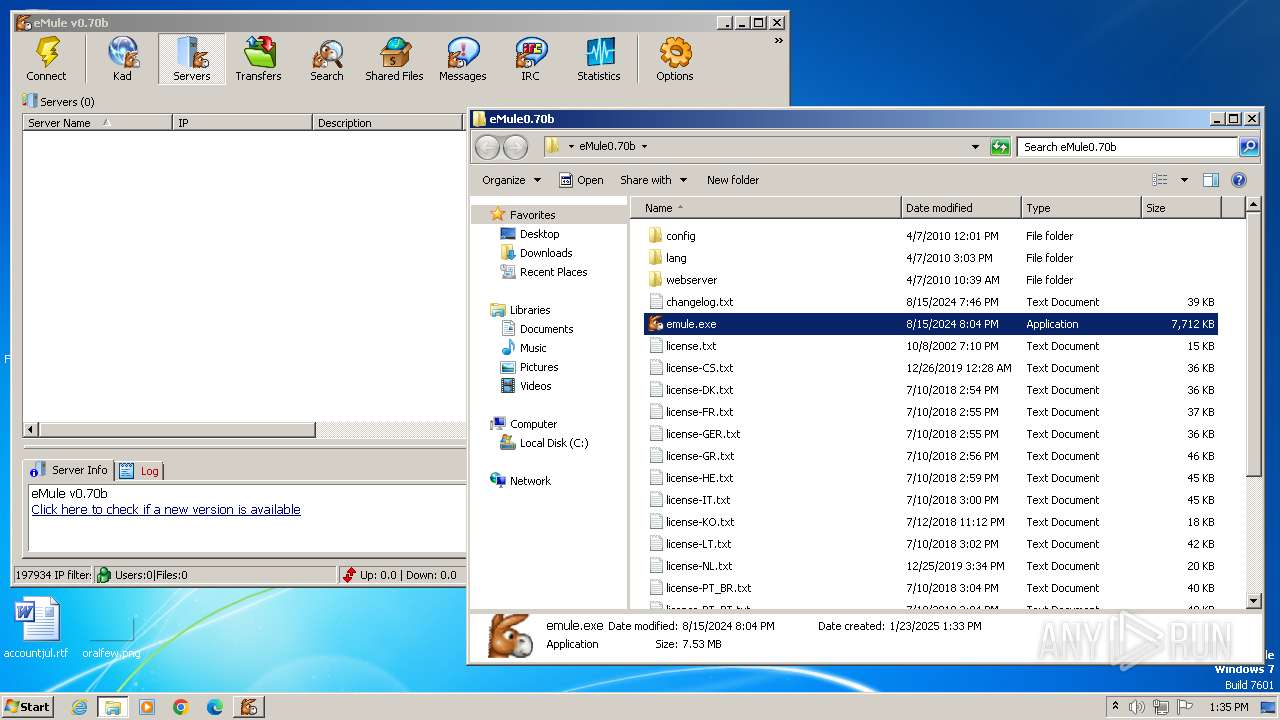The width and height of the screenshot is (1280, 720).
Task: Open the Pictures library
Action: 539,367
